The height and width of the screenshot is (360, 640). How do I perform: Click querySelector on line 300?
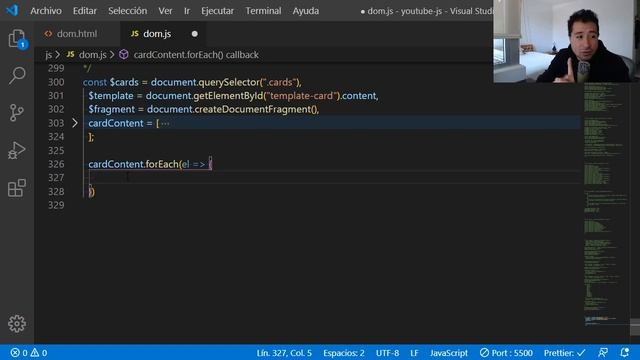tap(229, 82)
